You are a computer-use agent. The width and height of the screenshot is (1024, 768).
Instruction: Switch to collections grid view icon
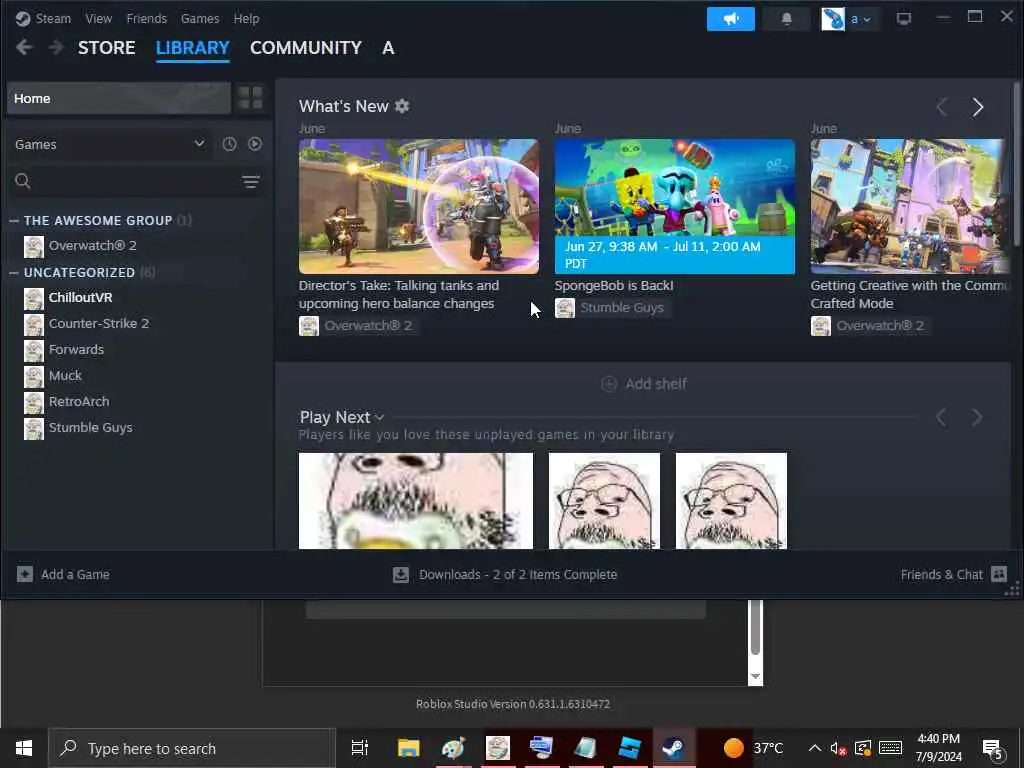[250, 98]
